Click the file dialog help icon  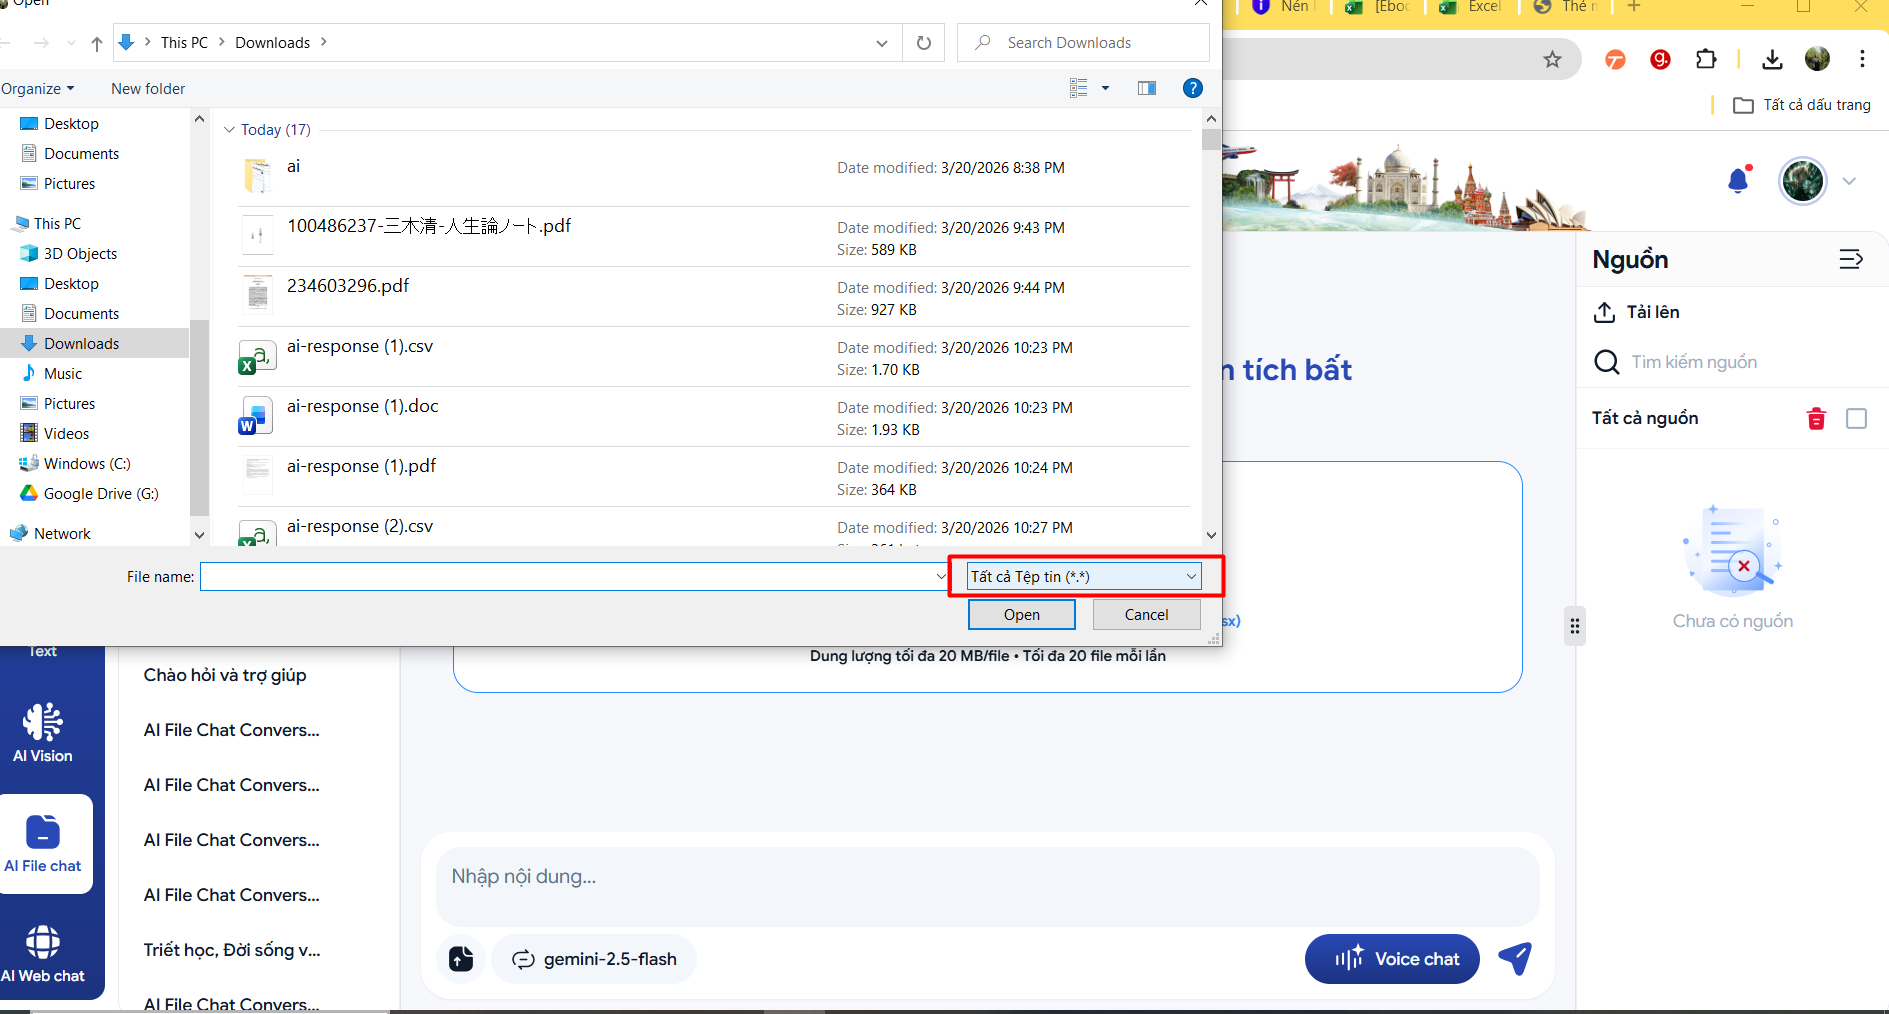point(1192,88)
